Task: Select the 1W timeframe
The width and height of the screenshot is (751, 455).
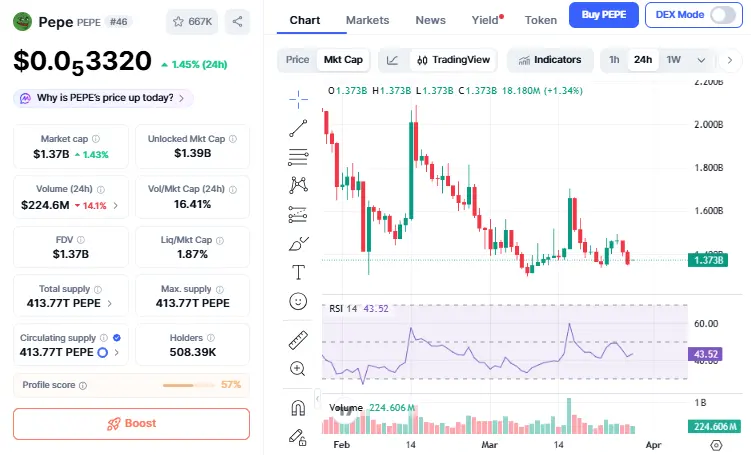Action: tap(674, 60)
